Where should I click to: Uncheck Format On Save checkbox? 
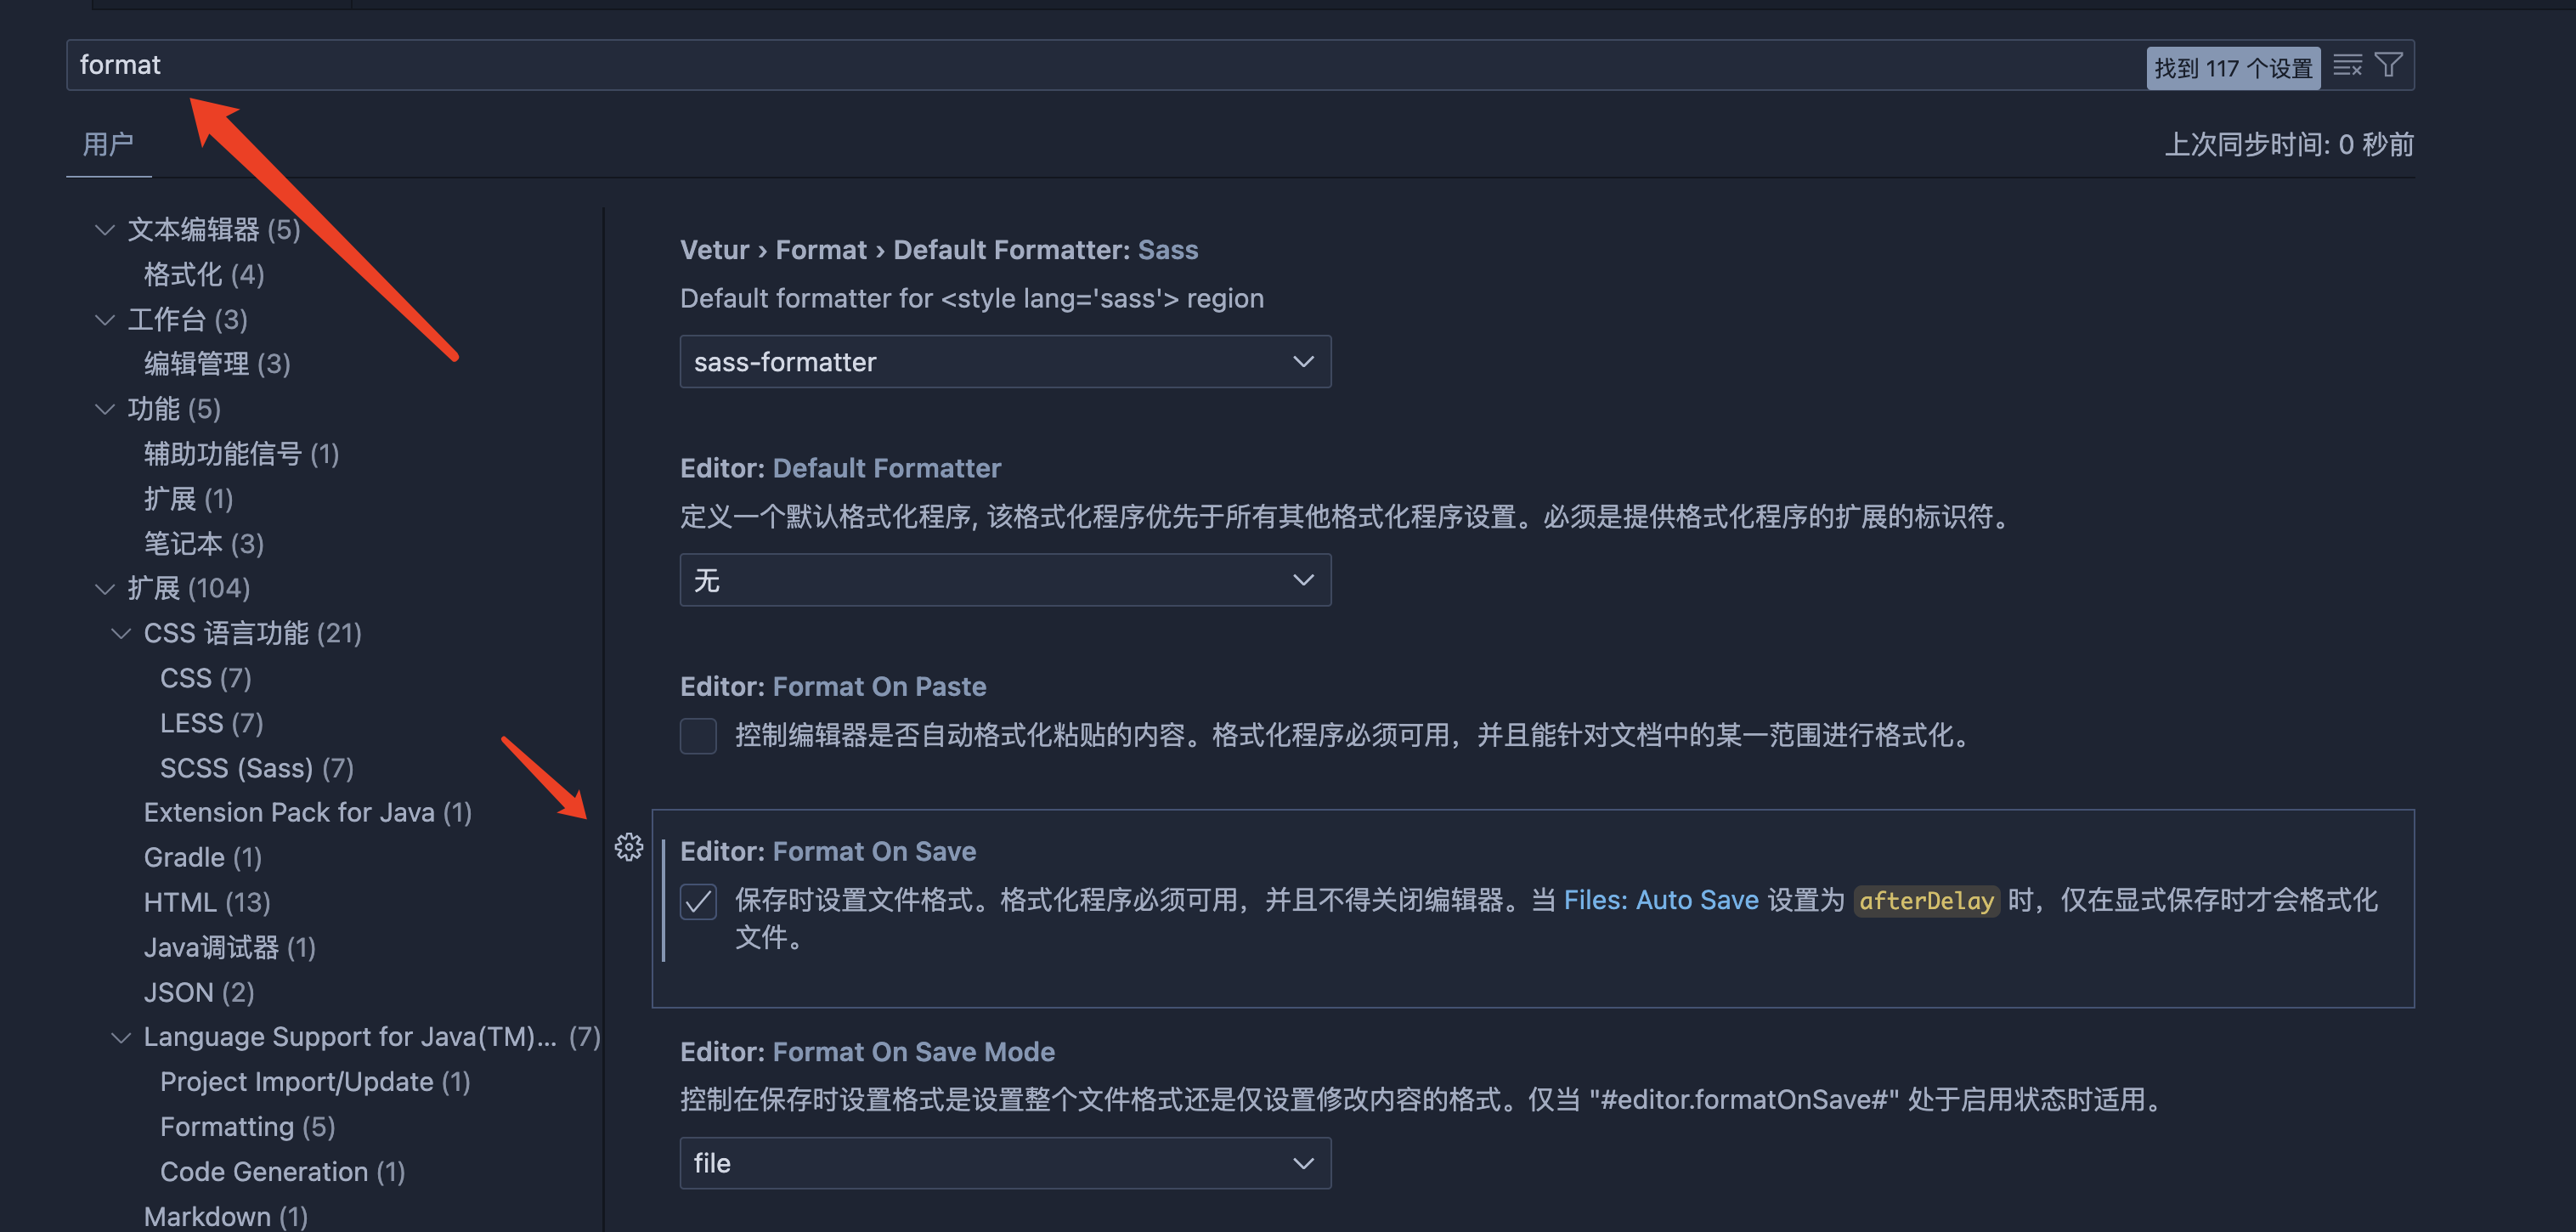tap(698, 901)
